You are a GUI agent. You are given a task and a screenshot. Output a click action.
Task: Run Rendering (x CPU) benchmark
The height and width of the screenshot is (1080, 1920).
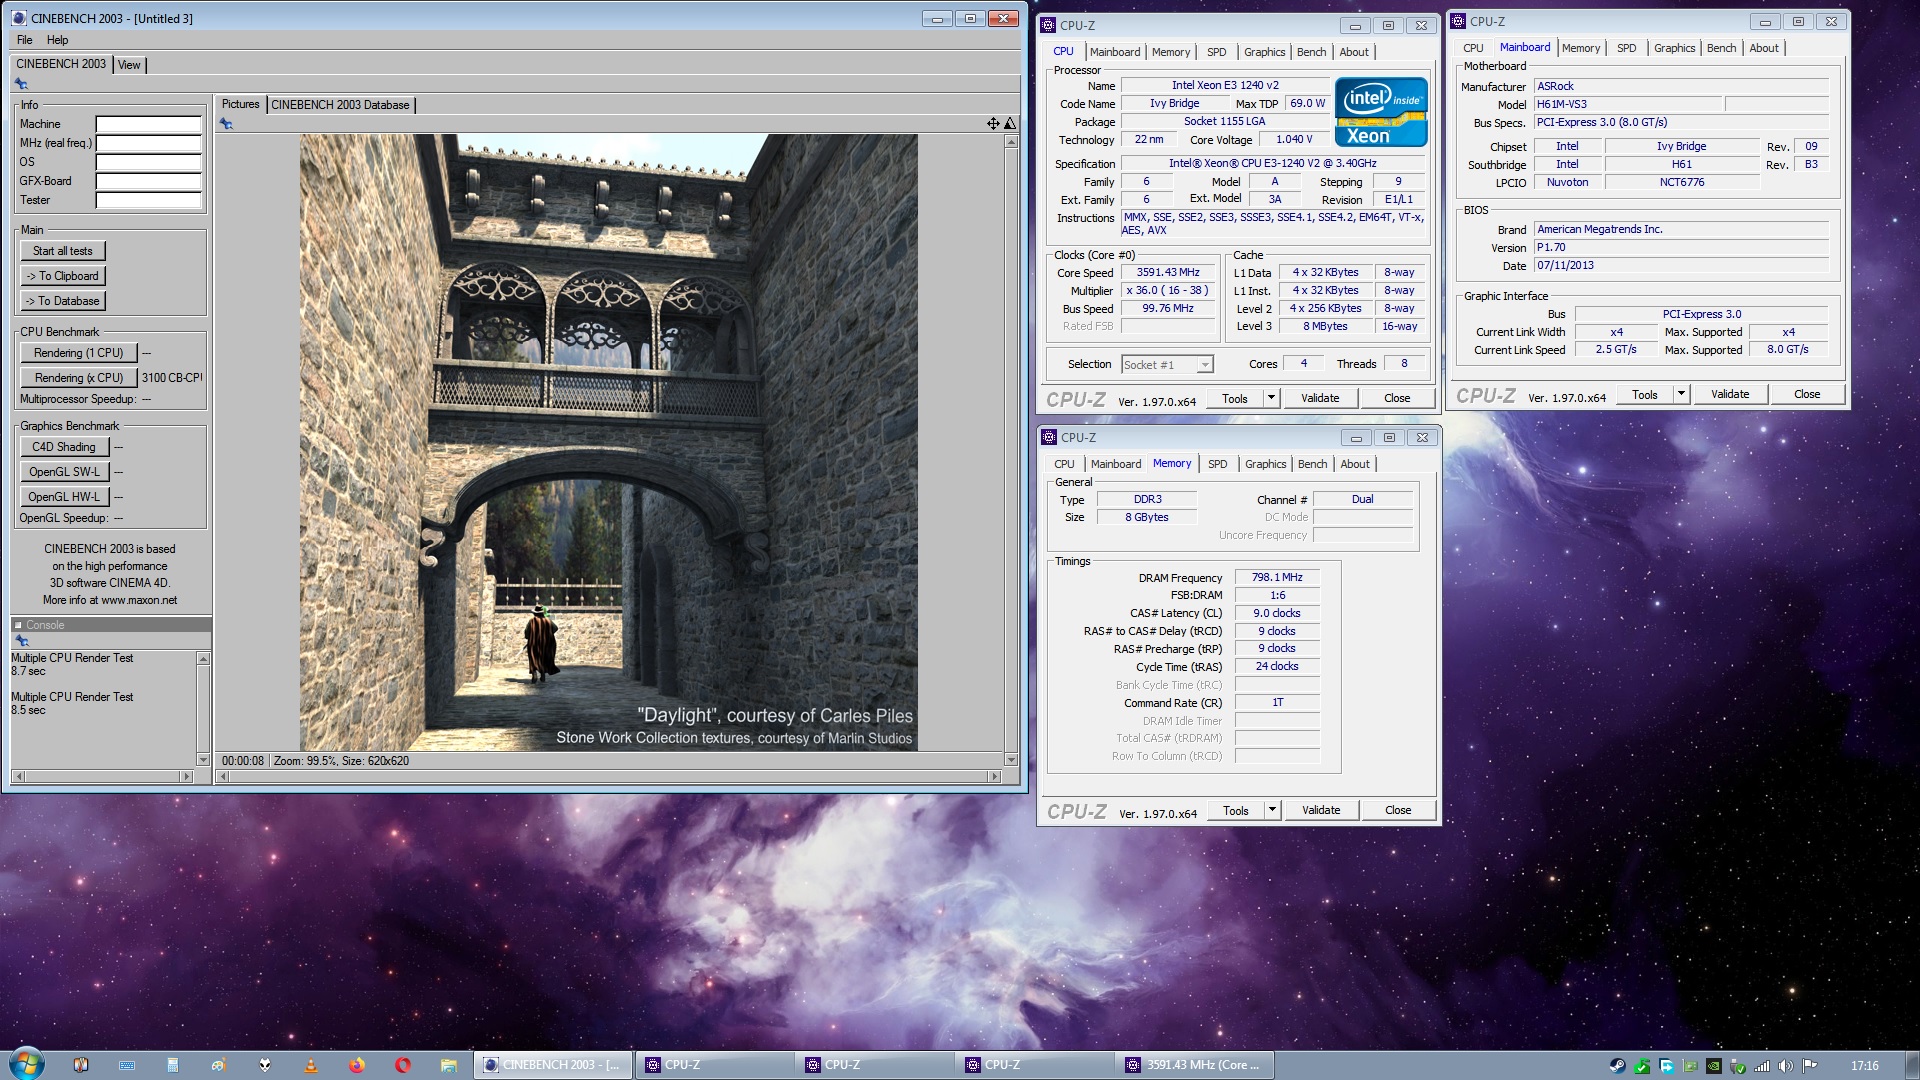point(79,378)
